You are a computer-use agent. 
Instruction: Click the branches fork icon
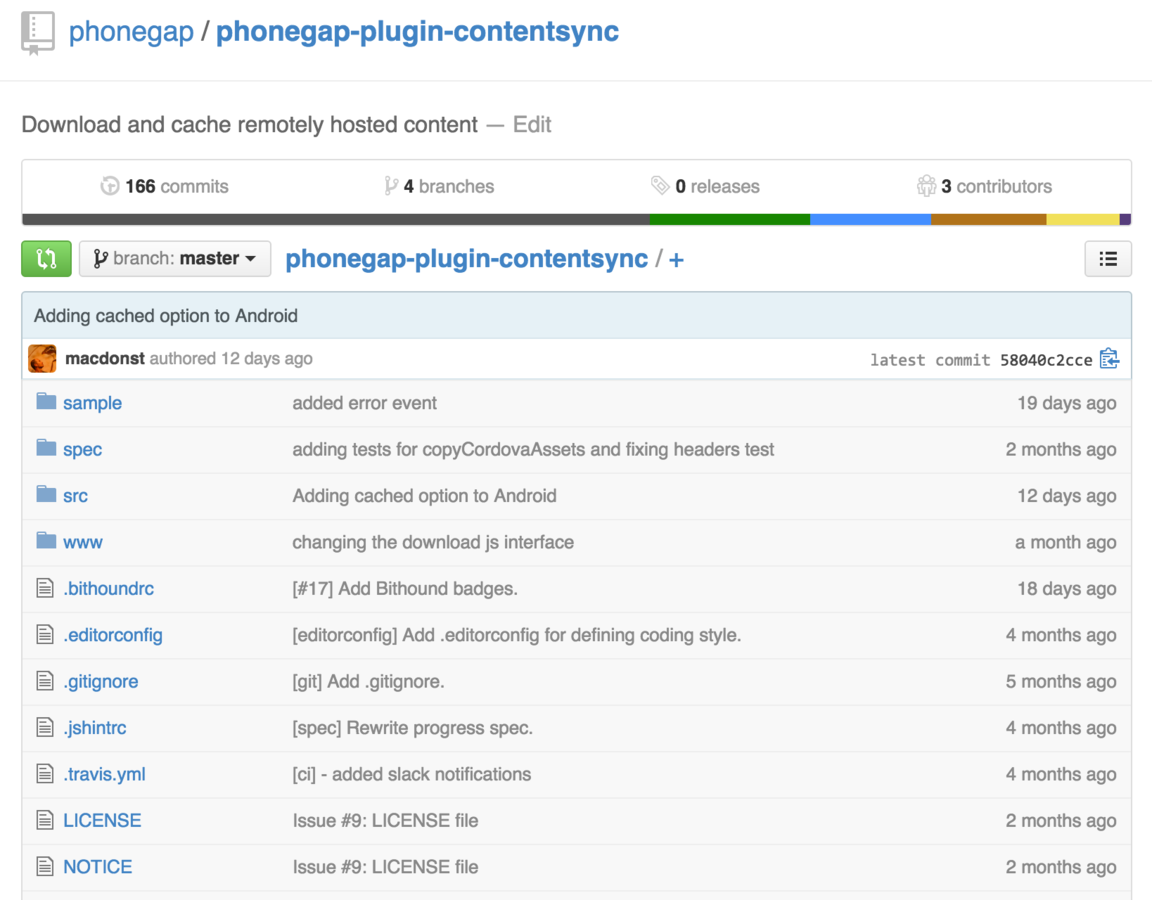tap(391, 186)
